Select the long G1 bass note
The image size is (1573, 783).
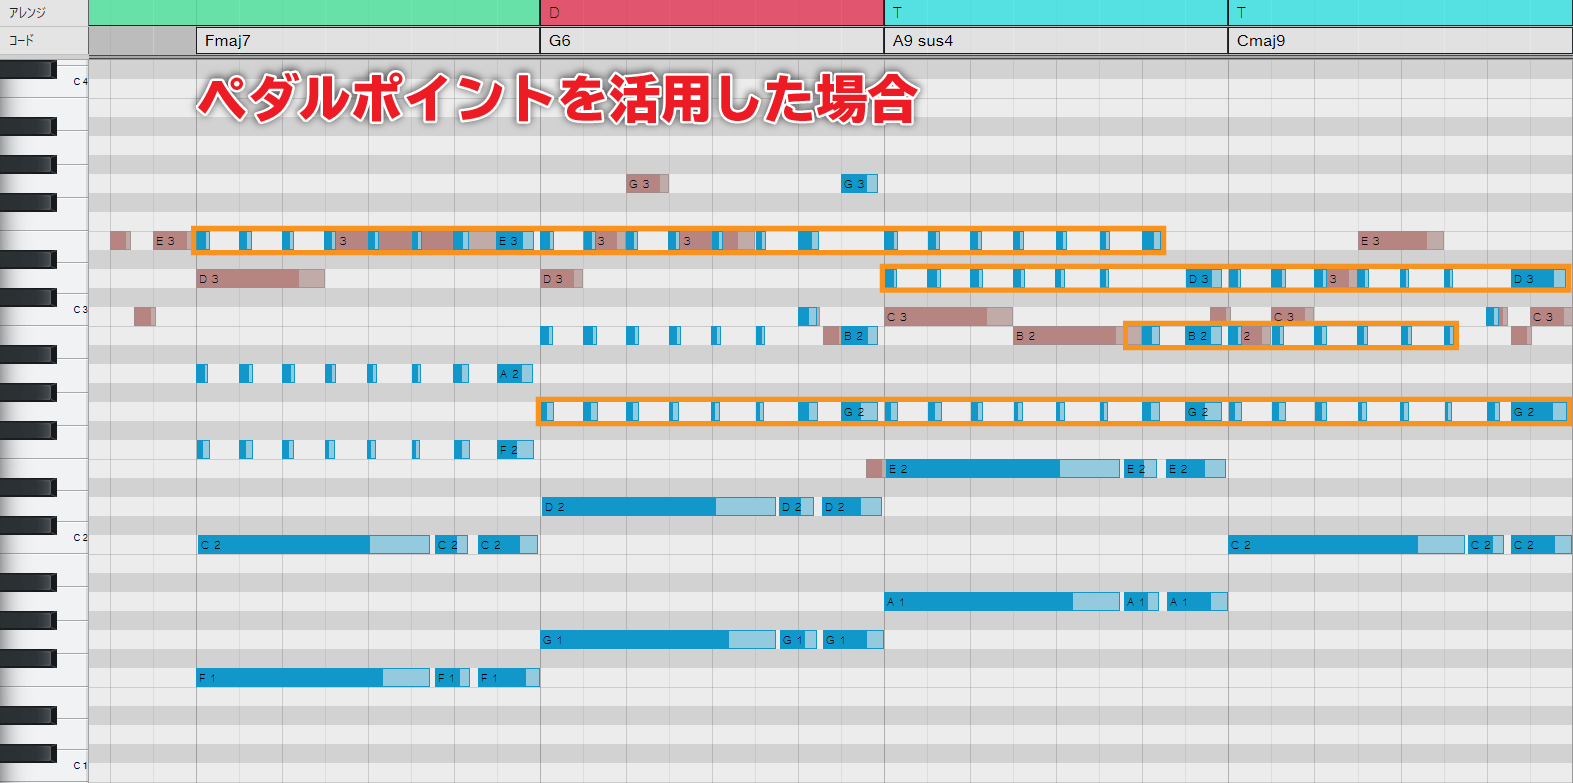[658, 640]
